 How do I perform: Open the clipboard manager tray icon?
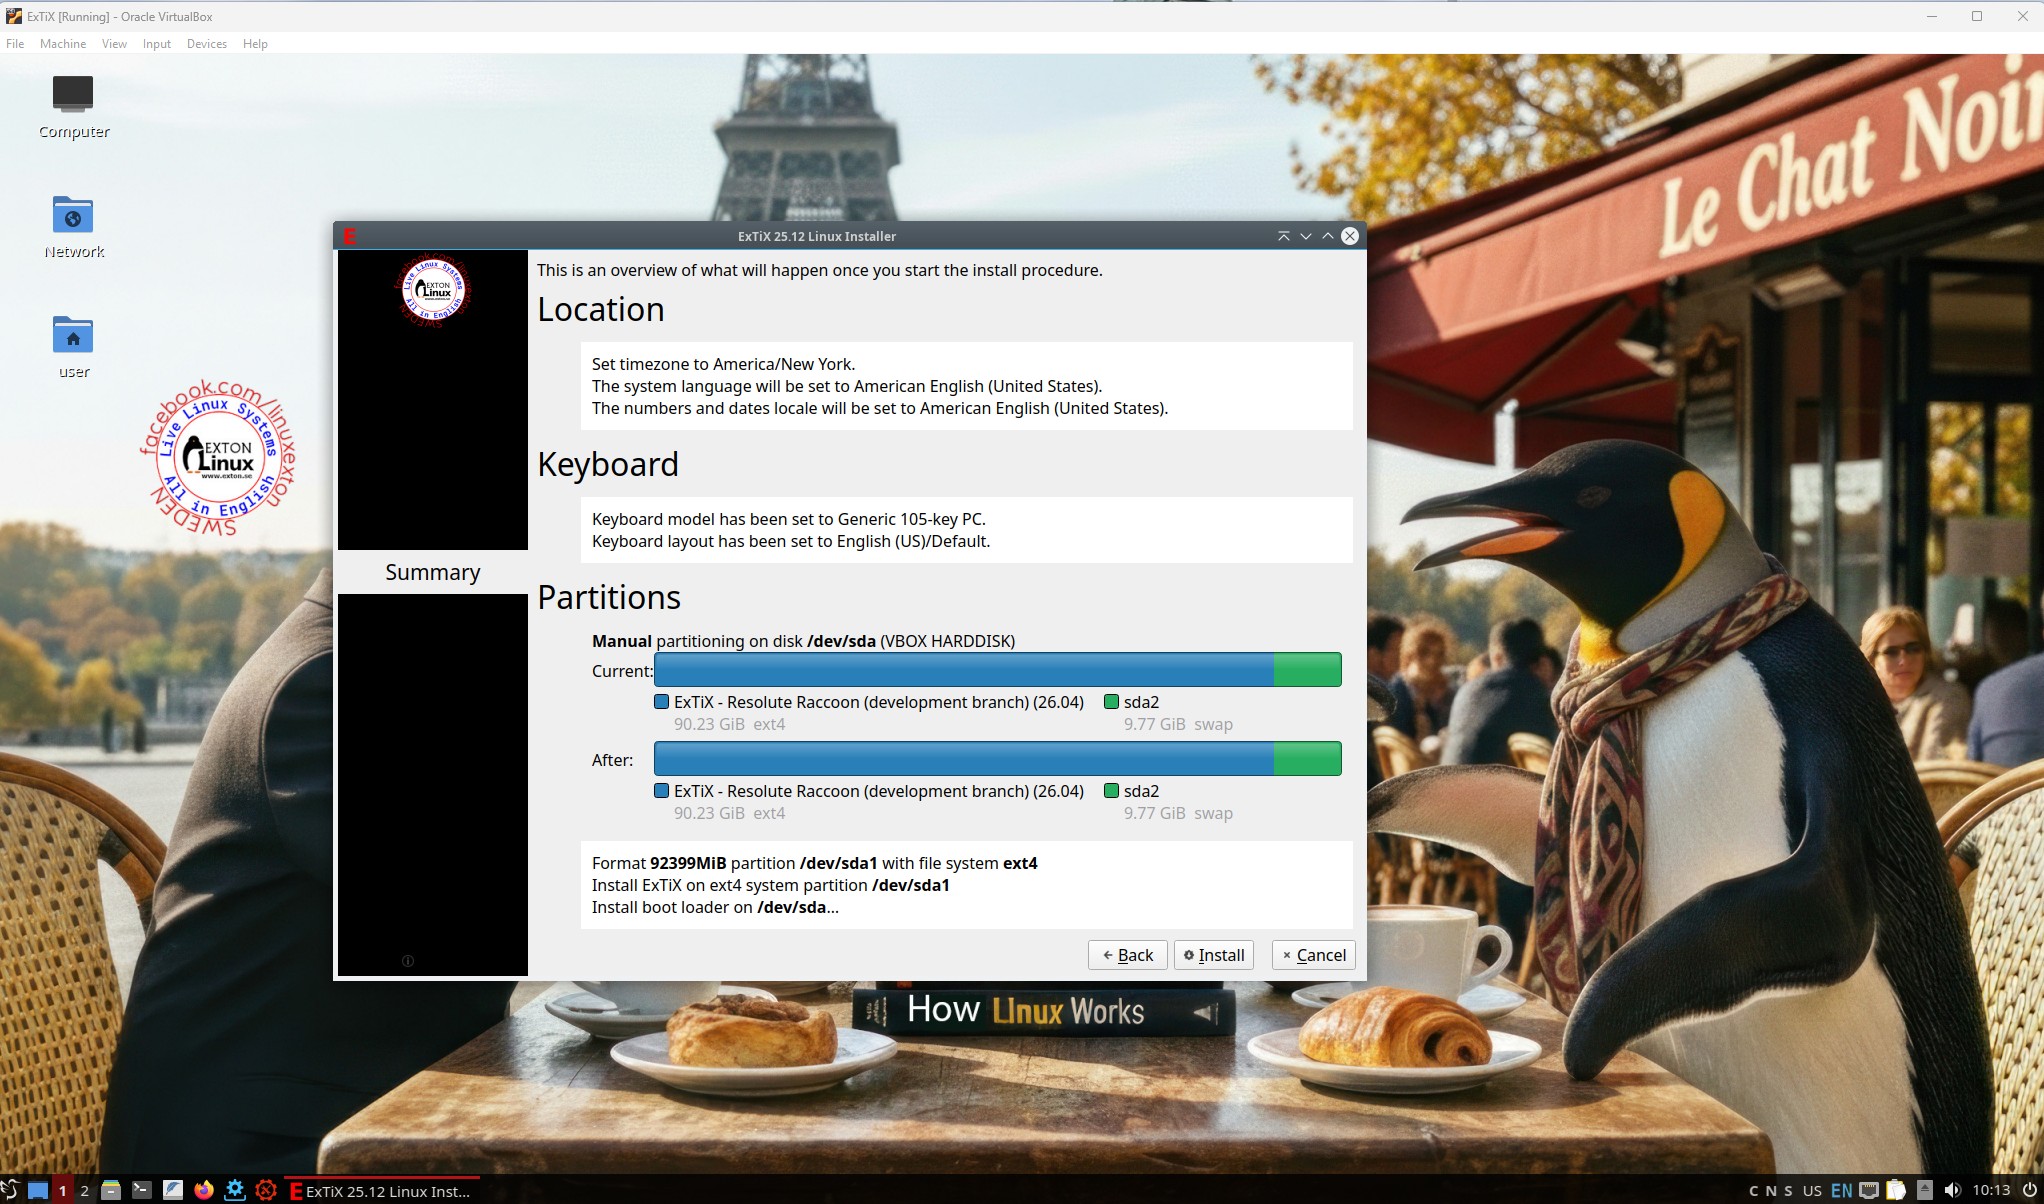(1896, 1190)
